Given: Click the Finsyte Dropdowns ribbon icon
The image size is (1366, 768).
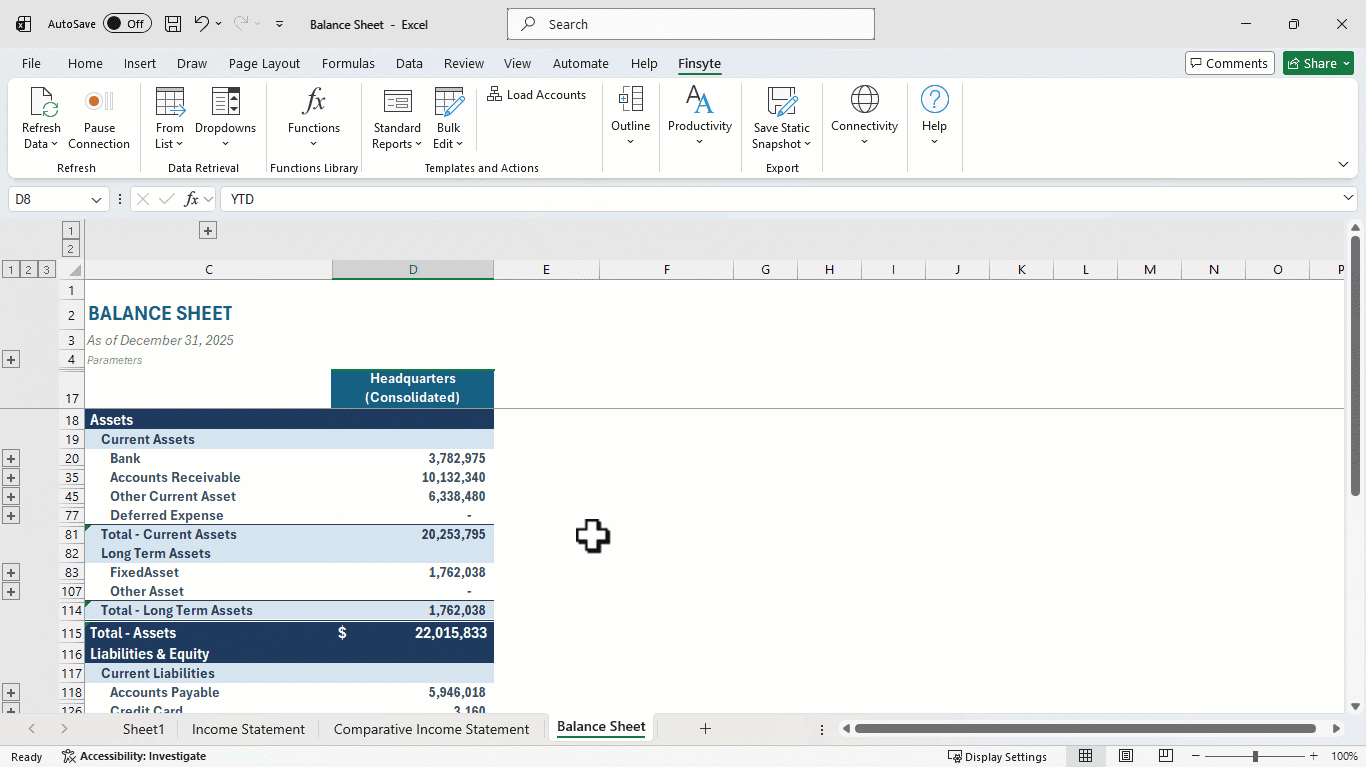Looking at the screenshot, I should pyautogui.click(x=225, y=118).
